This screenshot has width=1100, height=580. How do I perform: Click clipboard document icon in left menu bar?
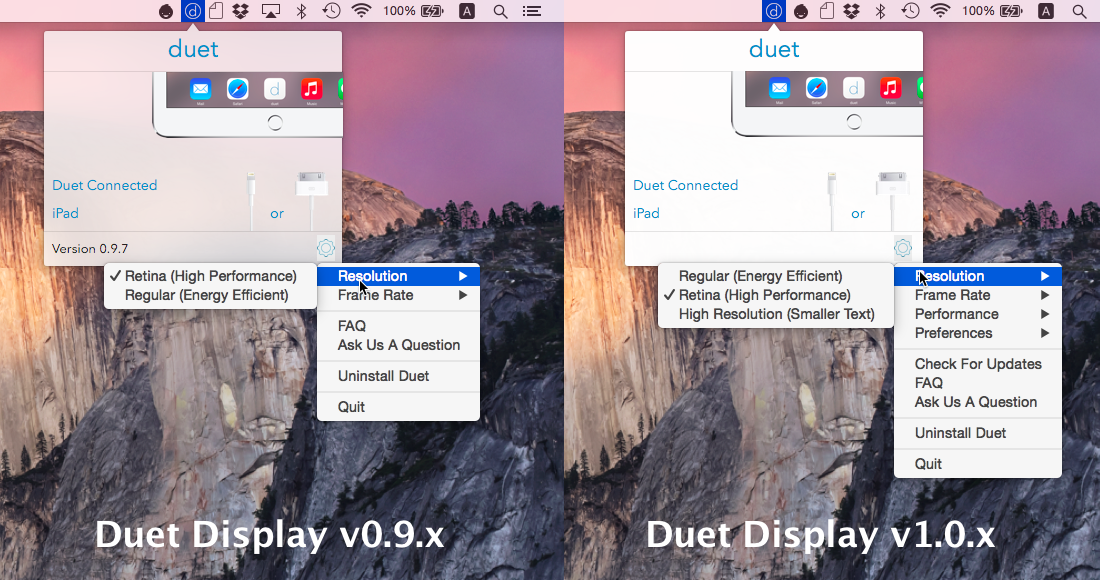(216, 11)
